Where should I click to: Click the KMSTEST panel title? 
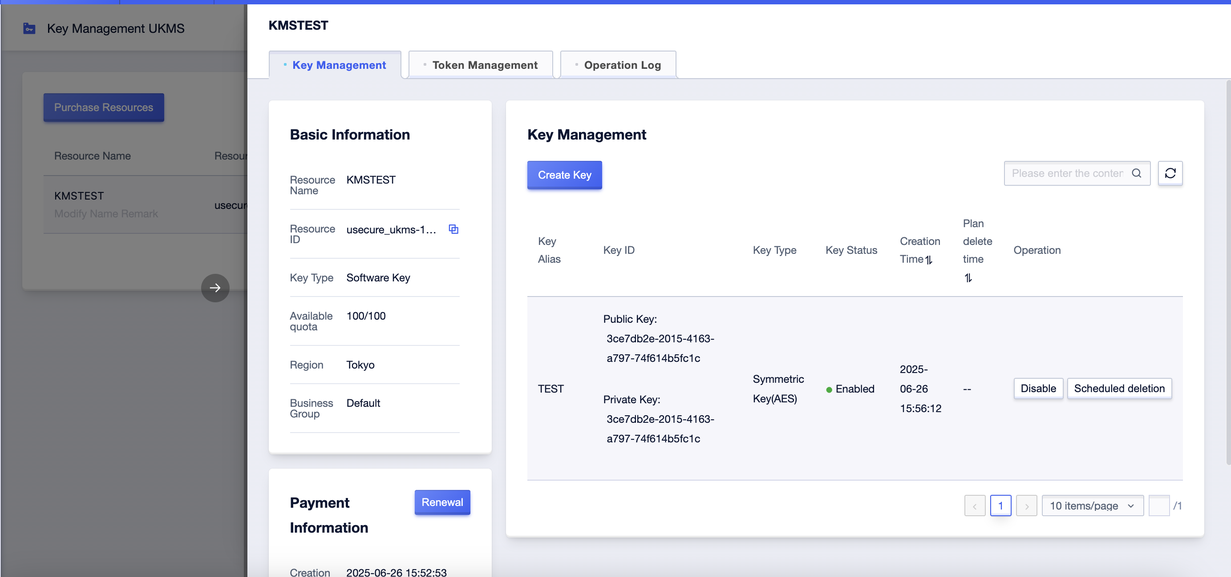tap(298, 25)
